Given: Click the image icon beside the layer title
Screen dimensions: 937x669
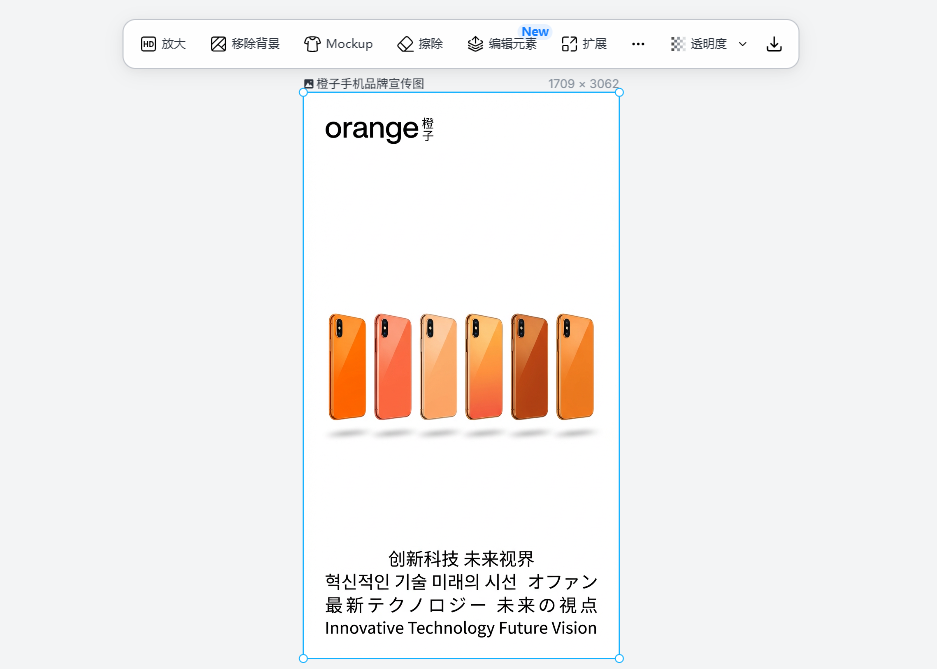Looking at the screenshot, I should click(x=308, y=84).
